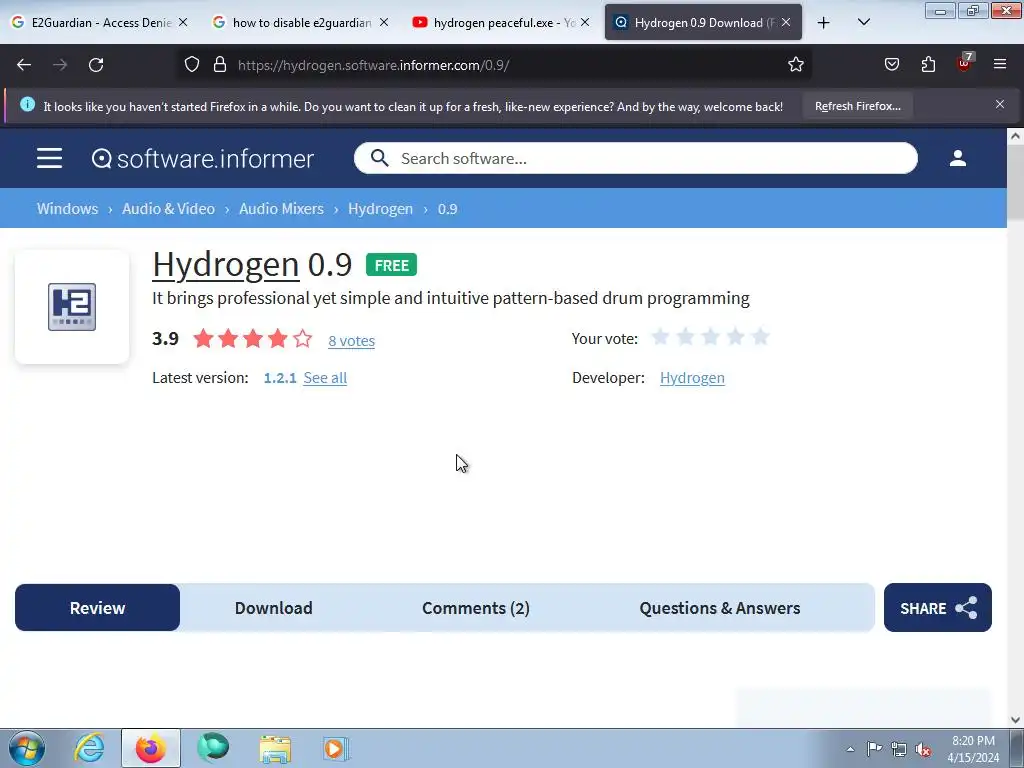Open the Hydrogen developer link

[692, 378]
